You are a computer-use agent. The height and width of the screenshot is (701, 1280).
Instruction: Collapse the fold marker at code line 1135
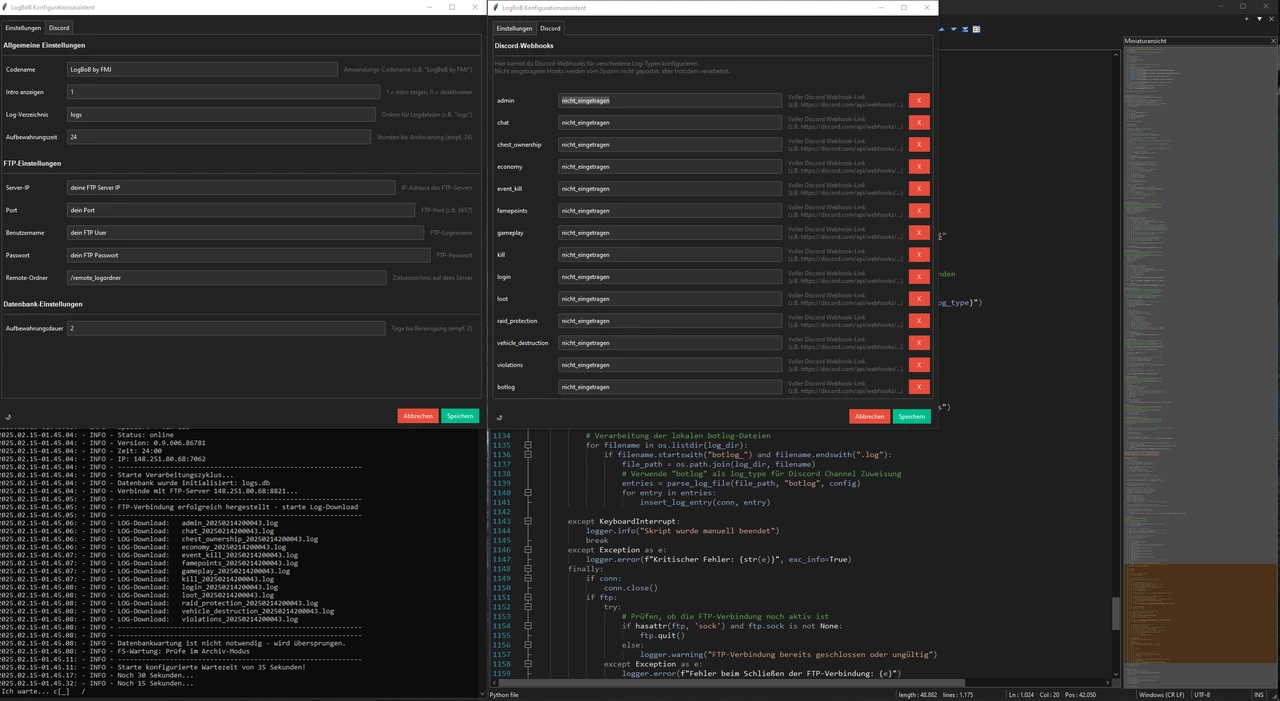[x=528, y=445]
